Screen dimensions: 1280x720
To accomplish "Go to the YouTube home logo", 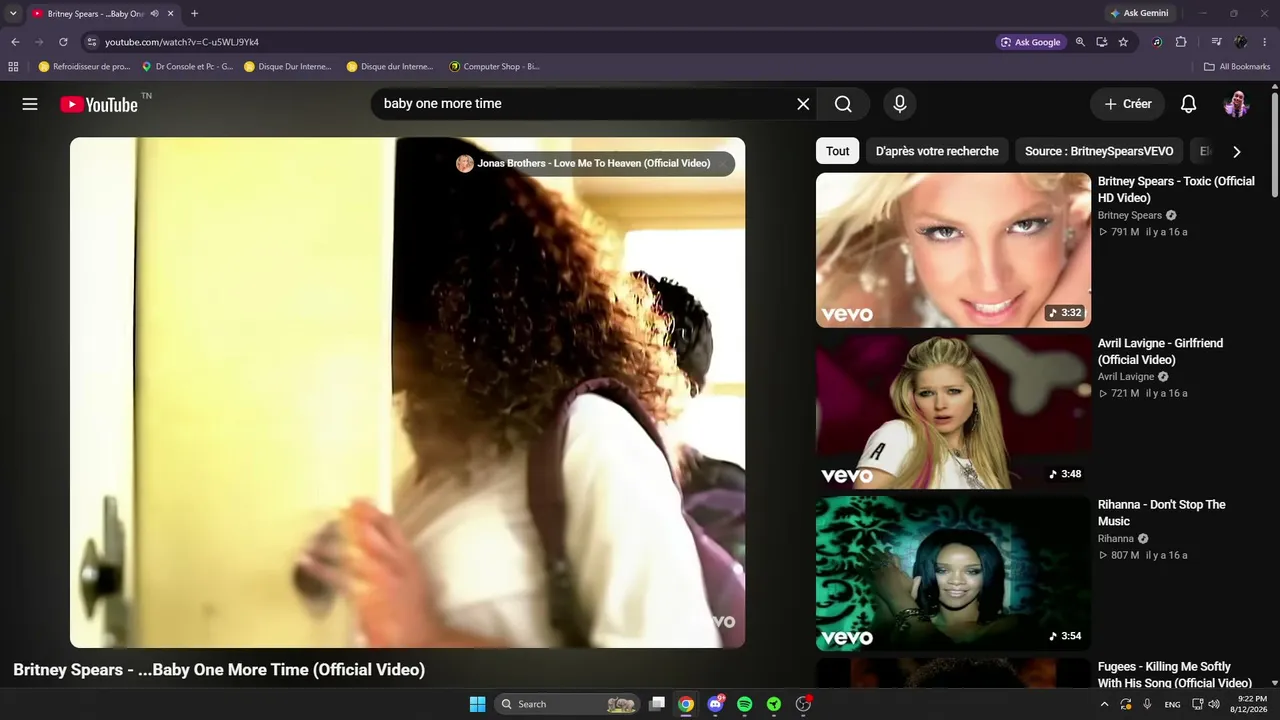I will click(x=99, y=104).
